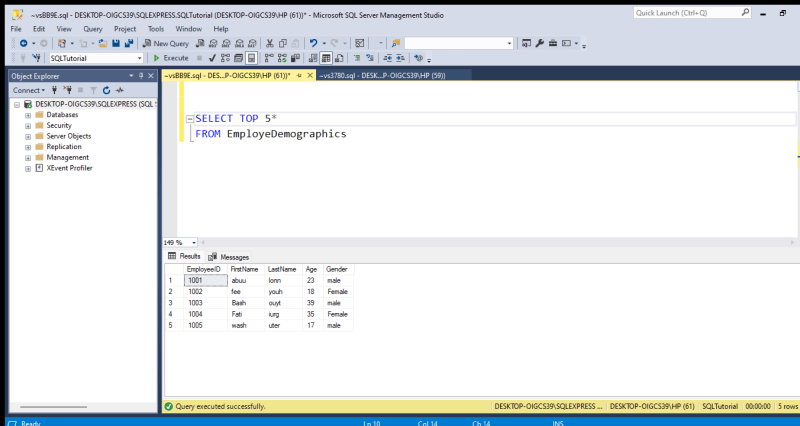Collapse the SELECT statement outline

tap(190, 119)
